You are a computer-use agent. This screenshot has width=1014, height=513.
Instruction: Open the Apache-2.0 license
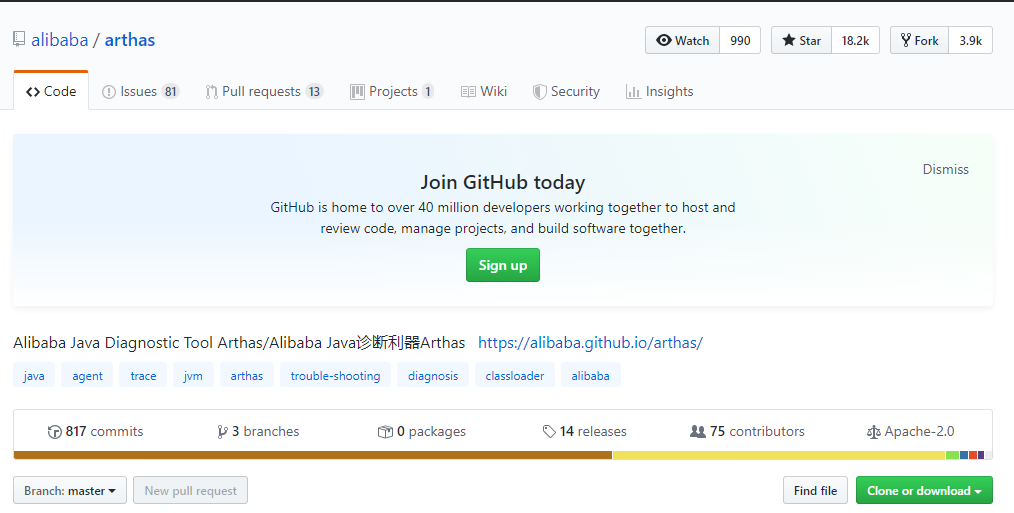911,431
